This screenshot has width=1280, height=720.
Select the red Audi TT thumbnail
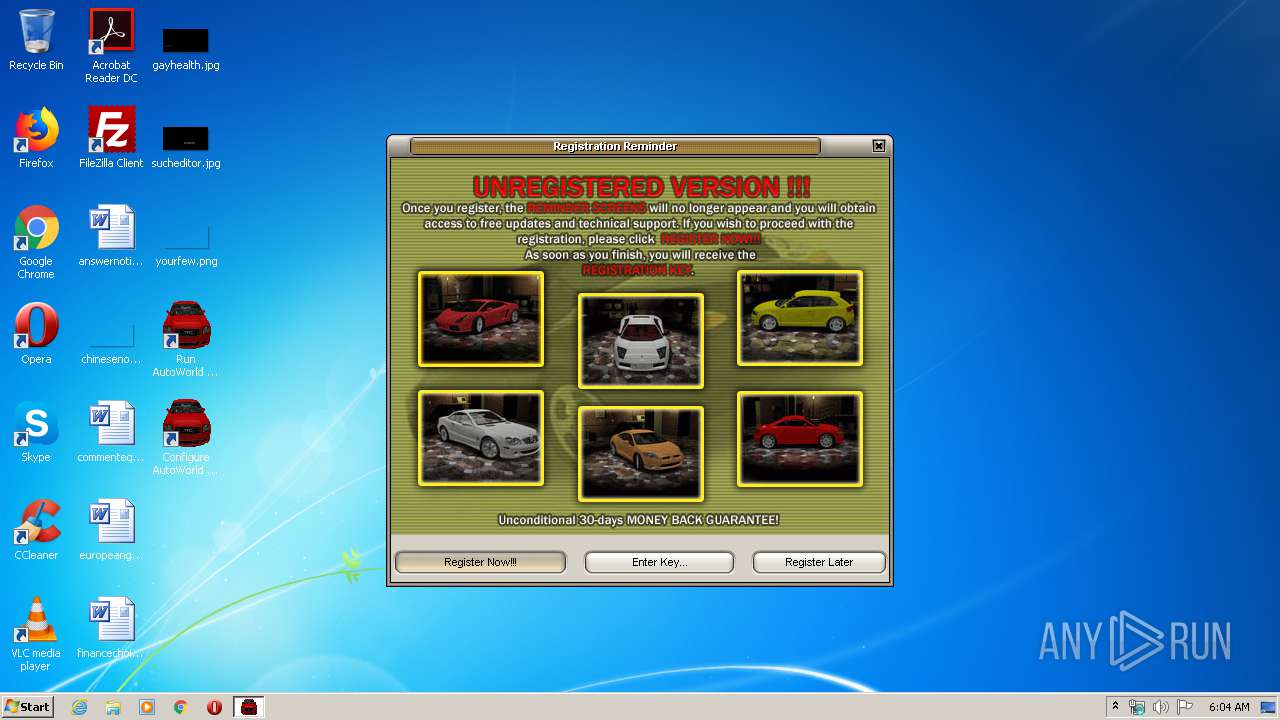pyautogui.click(x=800, y=439)
